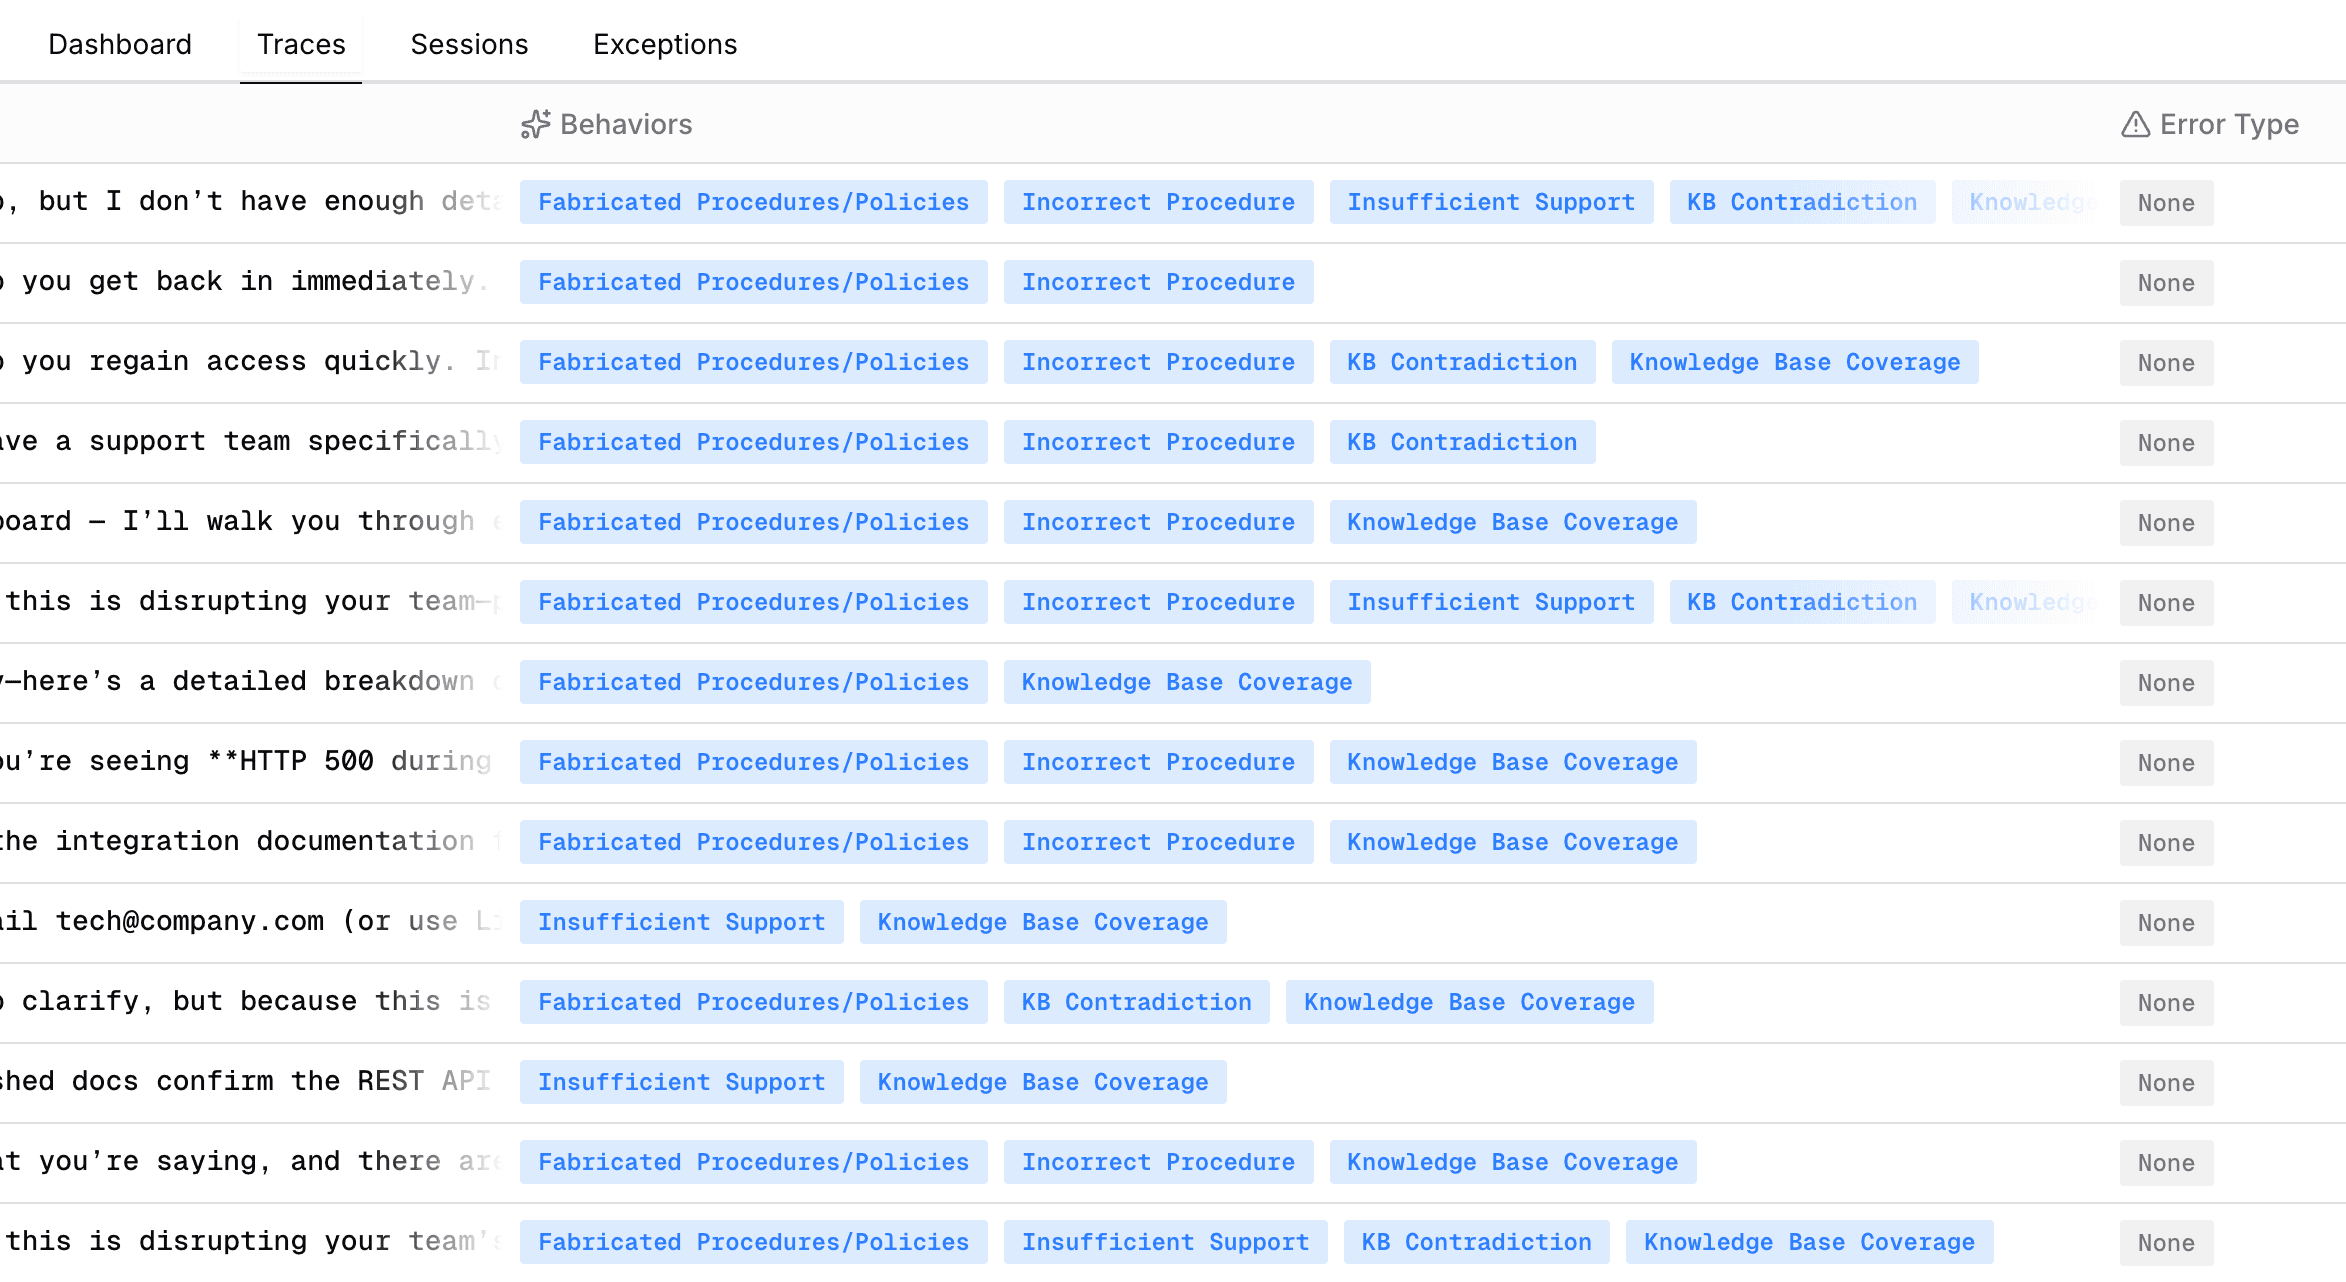Viewport: 2346px width, 1282px height.
Task: Click the Behaviors column header
Action: (x=626, y=124)
